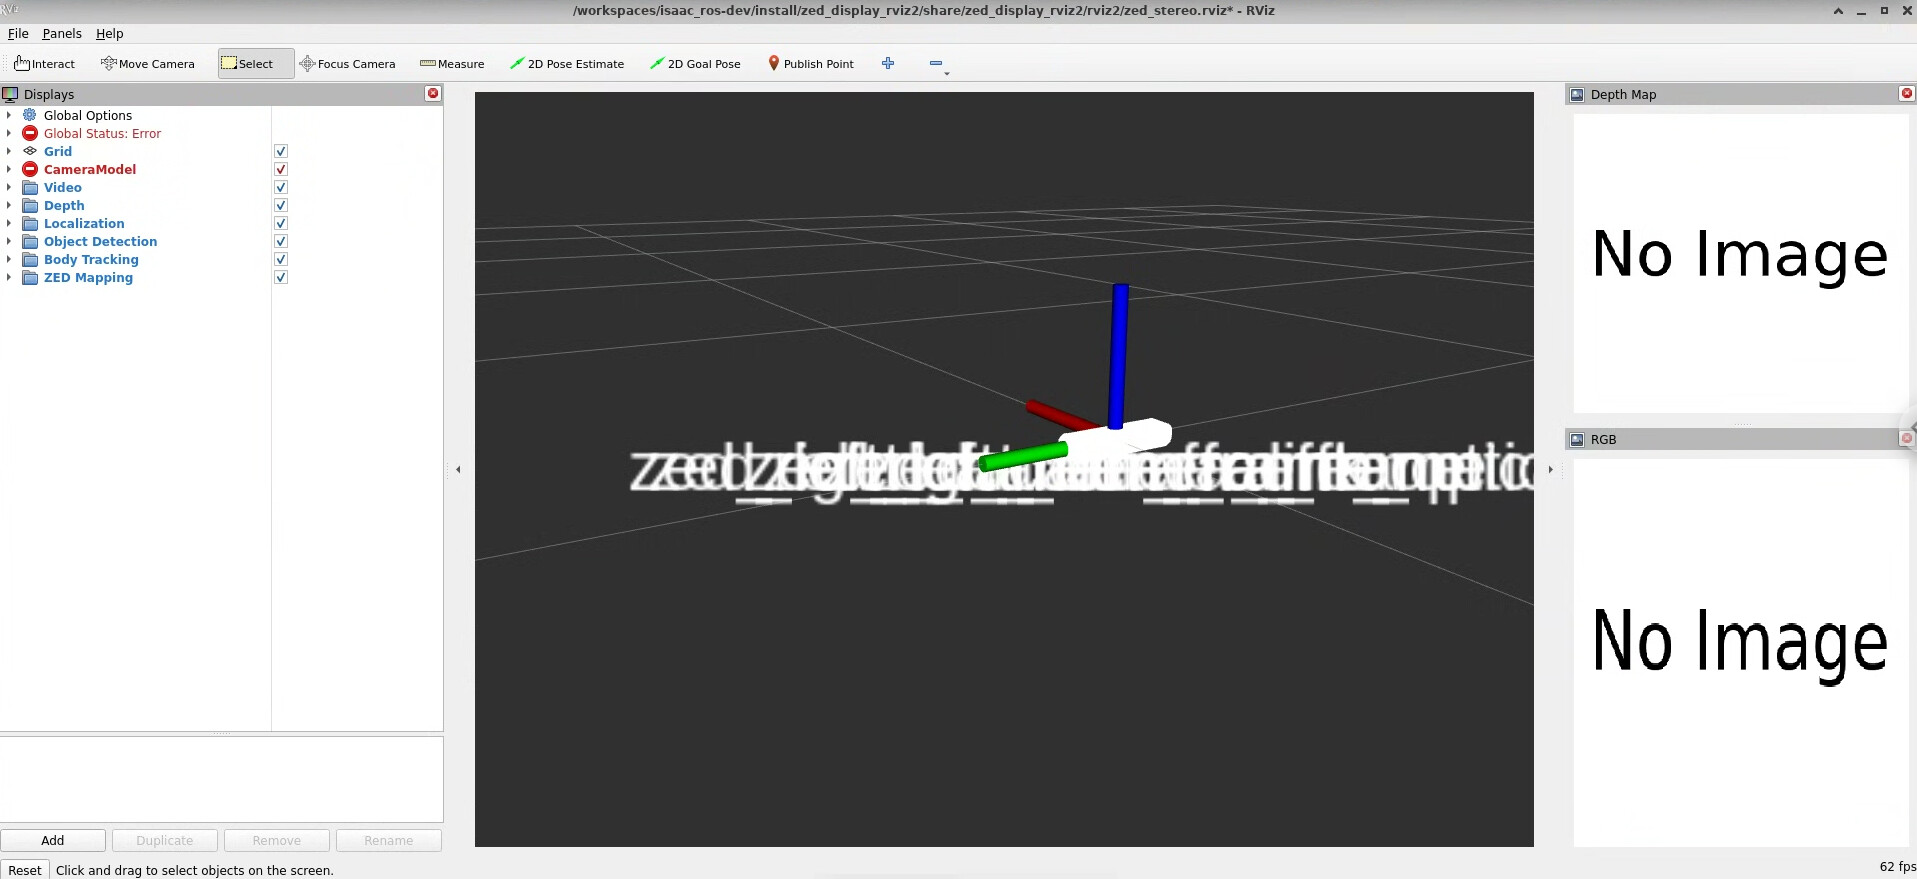This screenshot has height=879, width=1917.
Task: Expand the ZED Mapping group
Action: coord(9,278)
